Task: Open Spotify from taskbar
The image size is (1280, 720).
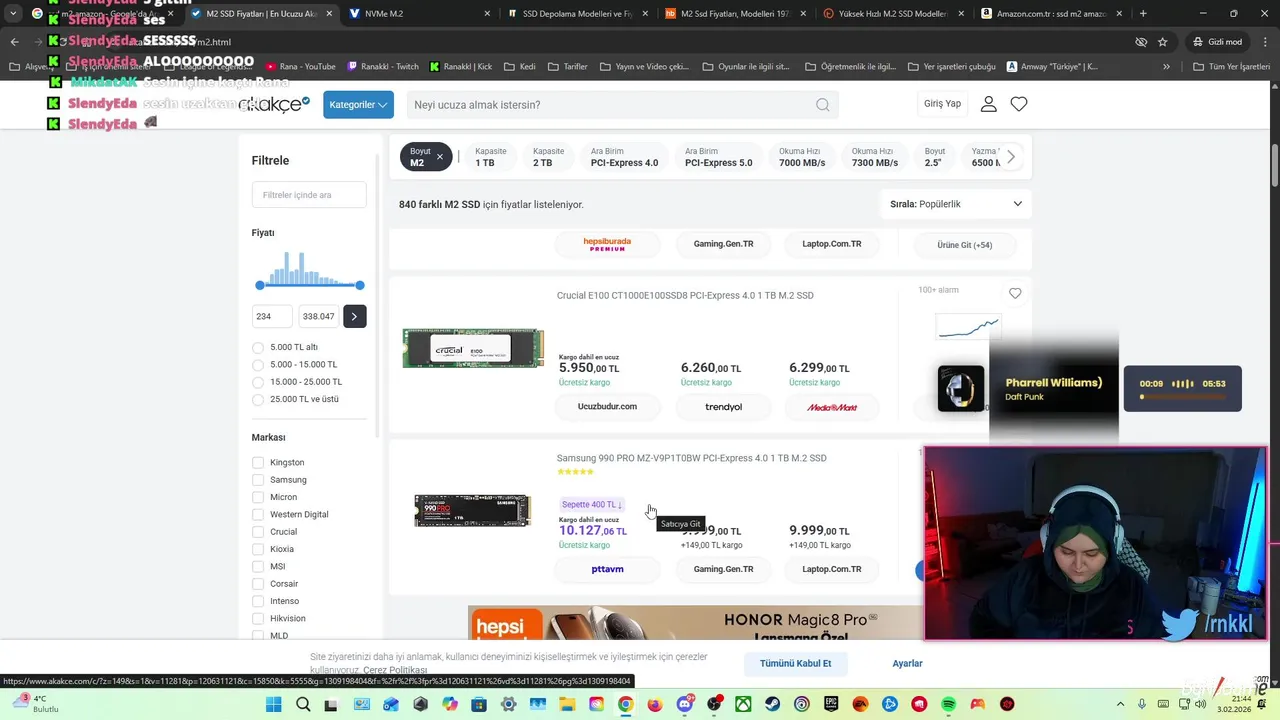Action: [x=948, y=704]
